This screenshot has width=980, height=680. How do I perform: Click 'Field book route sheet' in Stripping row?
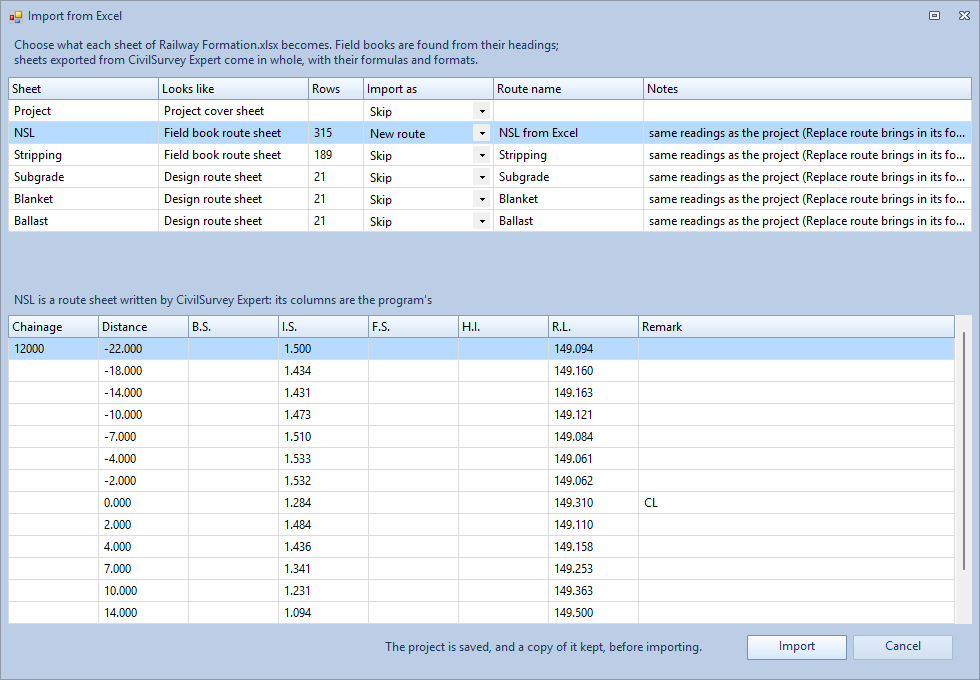point(233,155)
